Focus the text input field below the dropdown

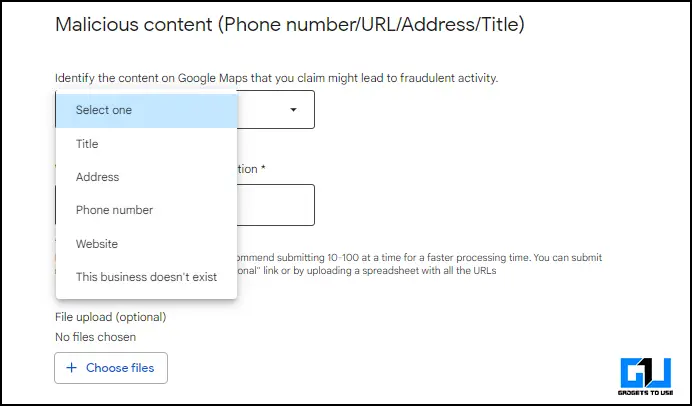tap(275, 205)
